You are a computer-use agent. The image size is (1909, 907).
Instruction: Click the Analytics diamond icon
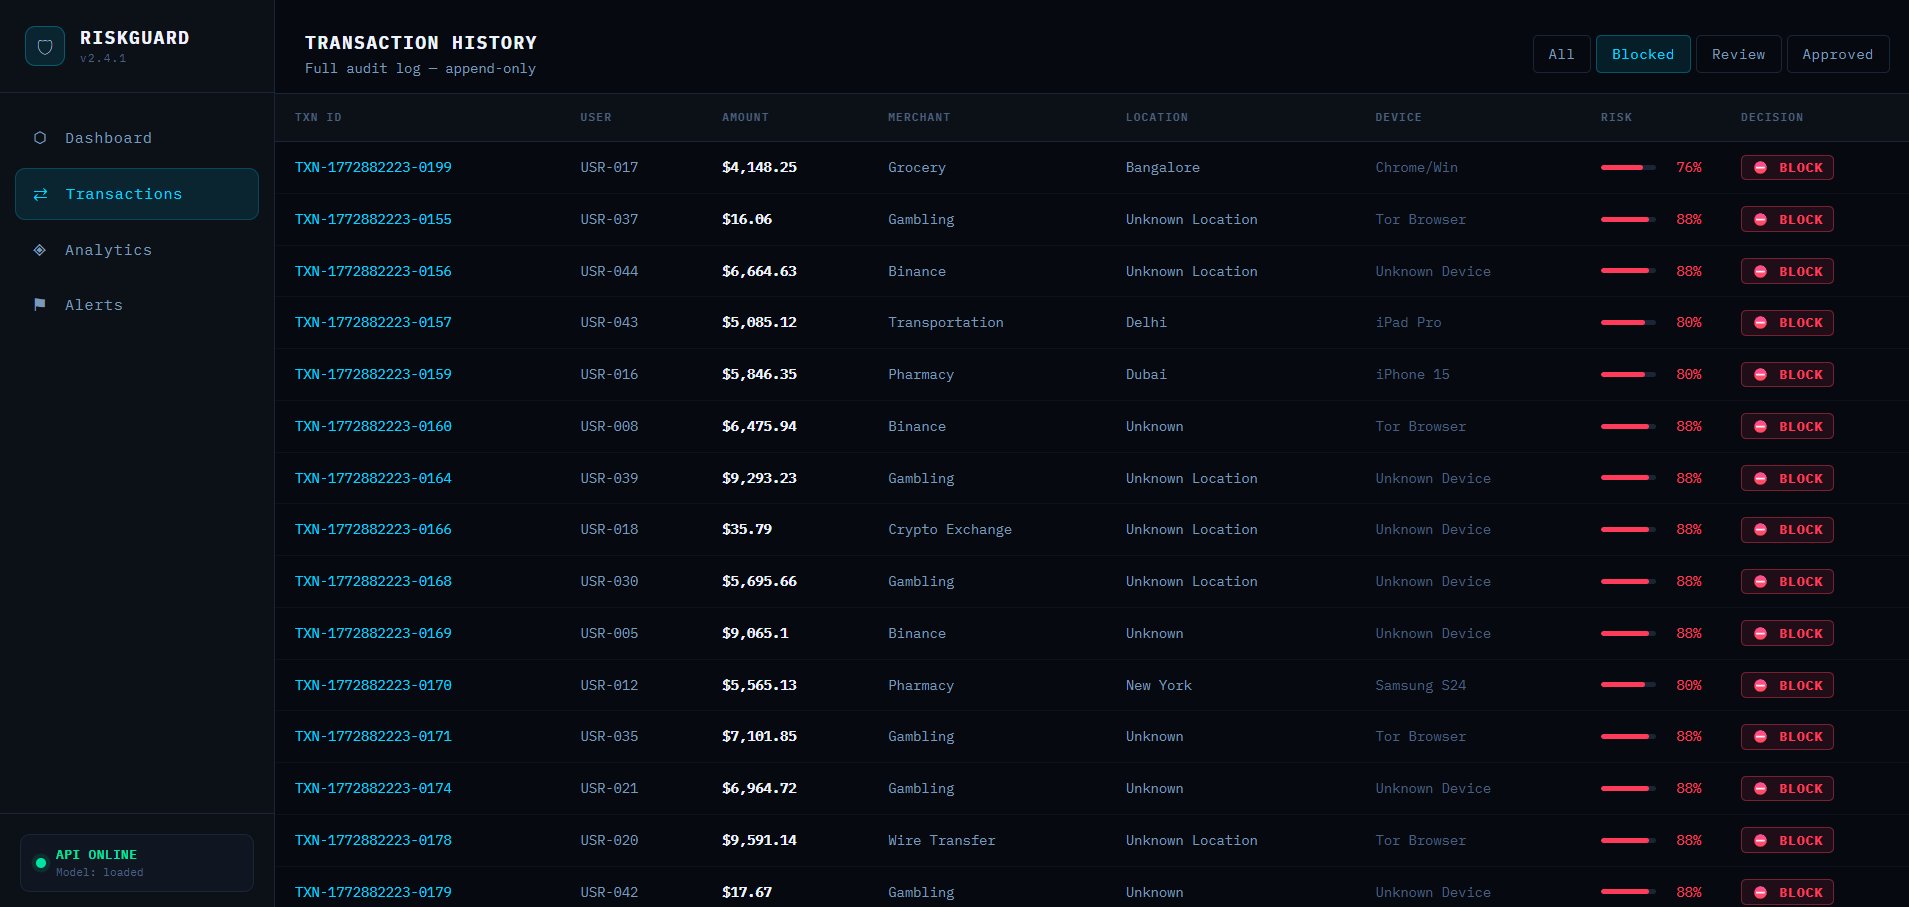pyautogui.click(x=40, y=250)
